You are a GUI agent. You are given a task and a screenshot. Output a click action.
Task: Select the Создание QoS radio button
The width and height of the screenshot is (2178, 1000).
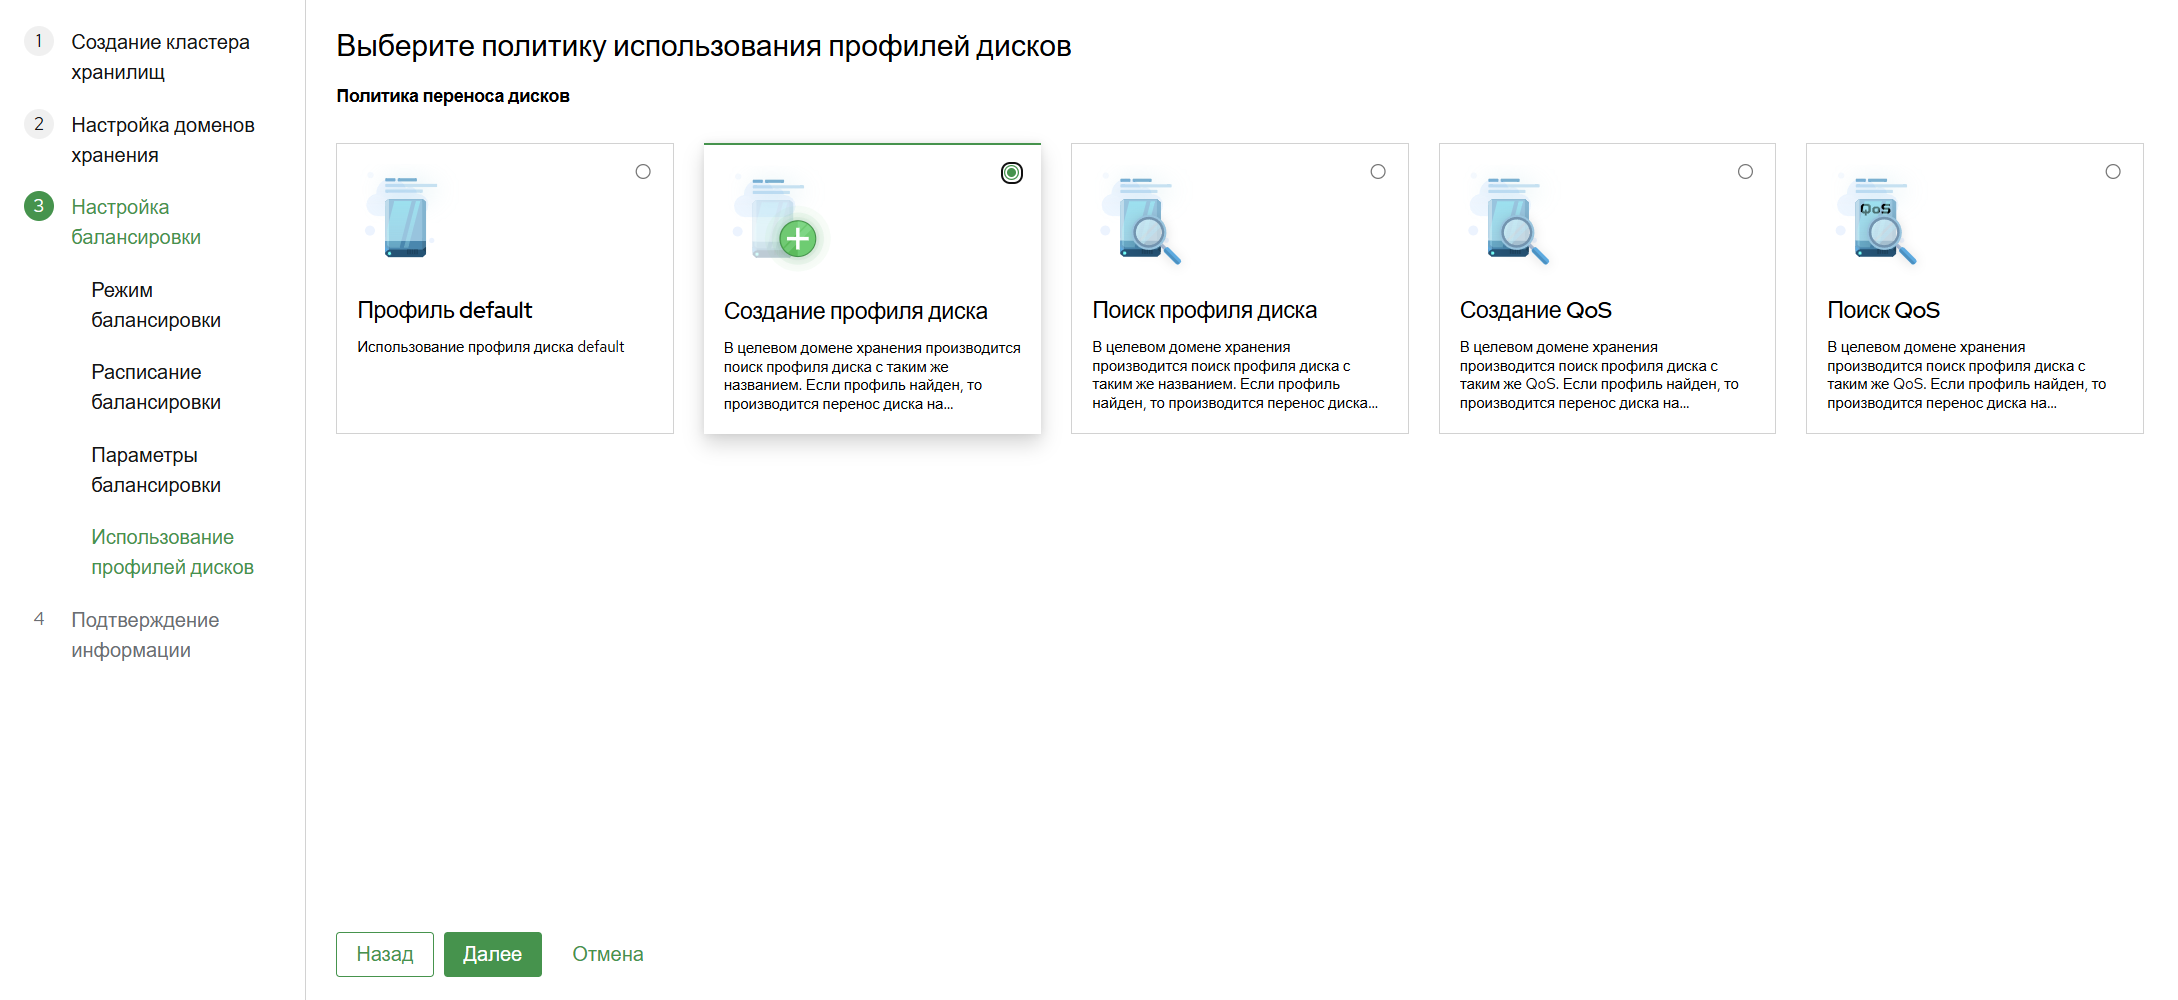pyautogui.click(x=1745, y=172)
